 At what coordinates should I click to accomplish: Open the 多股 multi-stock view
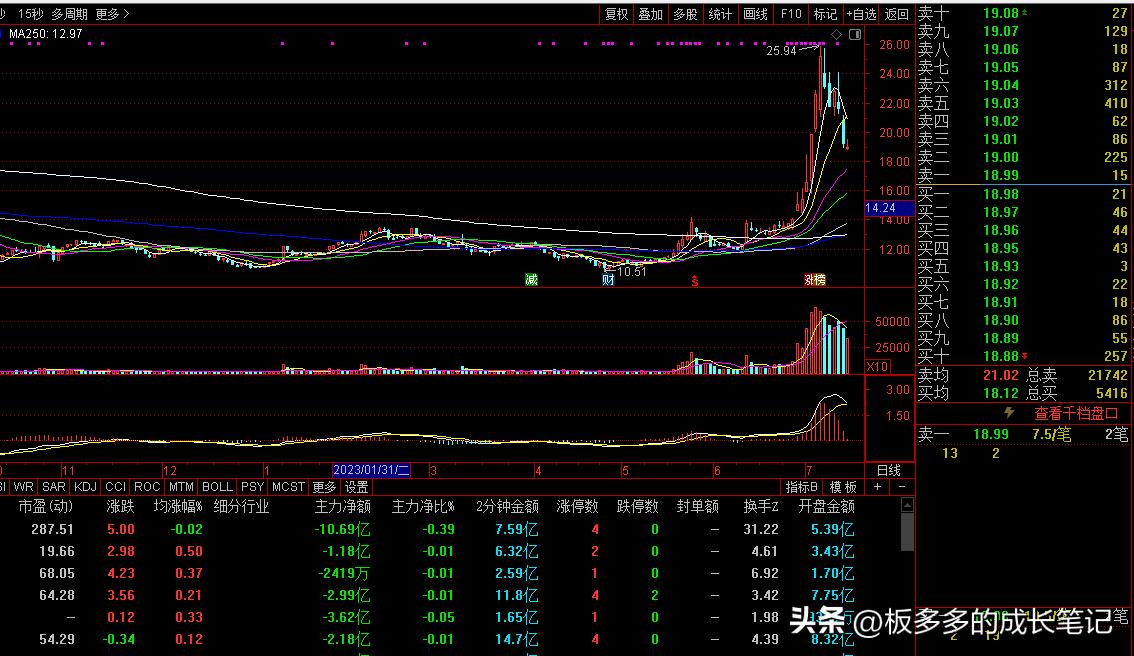[x=684, y=14]
